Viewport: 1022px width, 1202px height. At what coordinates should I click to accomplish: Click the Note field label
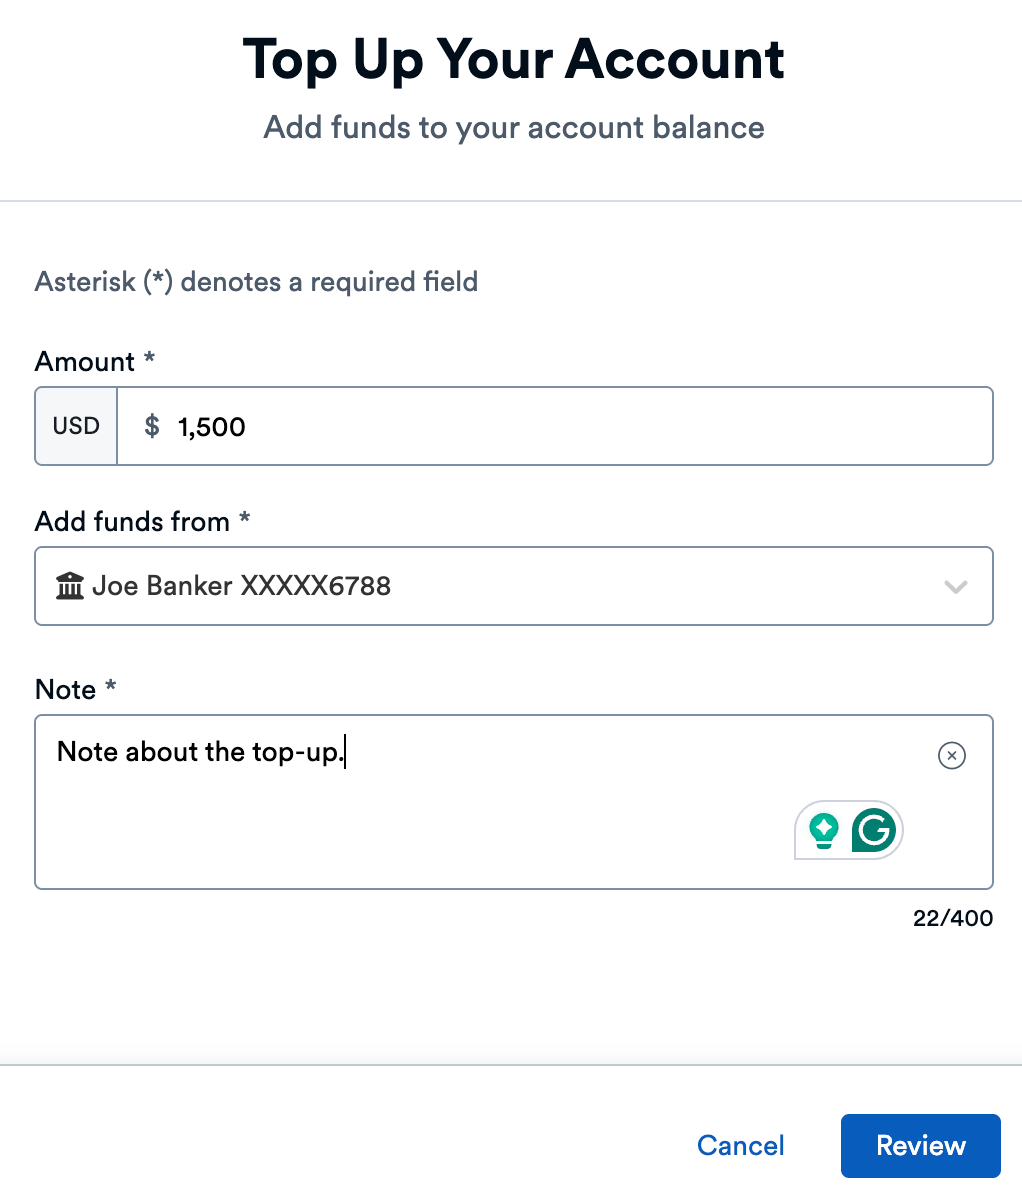(x=65, y=689)
